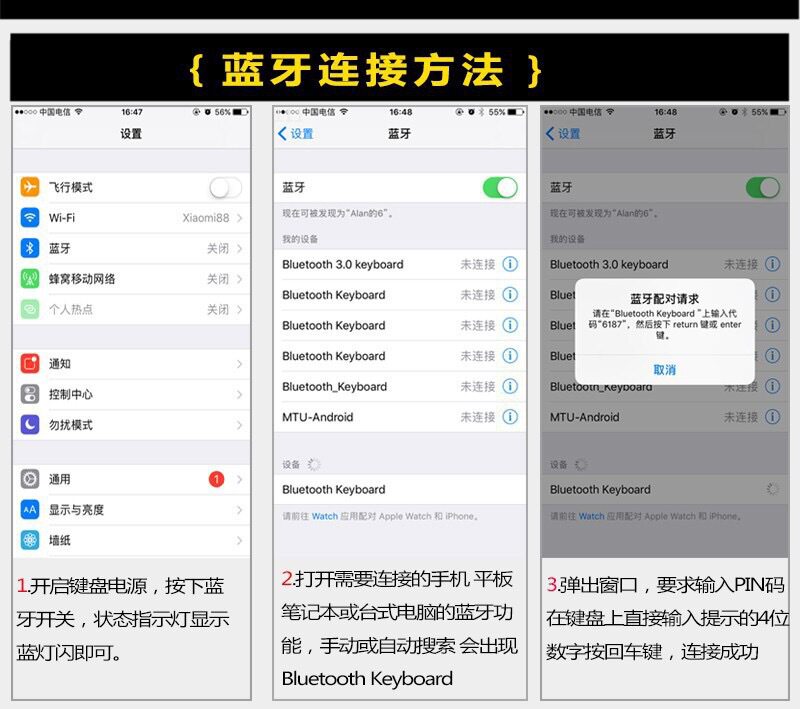
Task: Open Do Not Disturb (勿扰模式) chevron
Action: coord(239,425)
